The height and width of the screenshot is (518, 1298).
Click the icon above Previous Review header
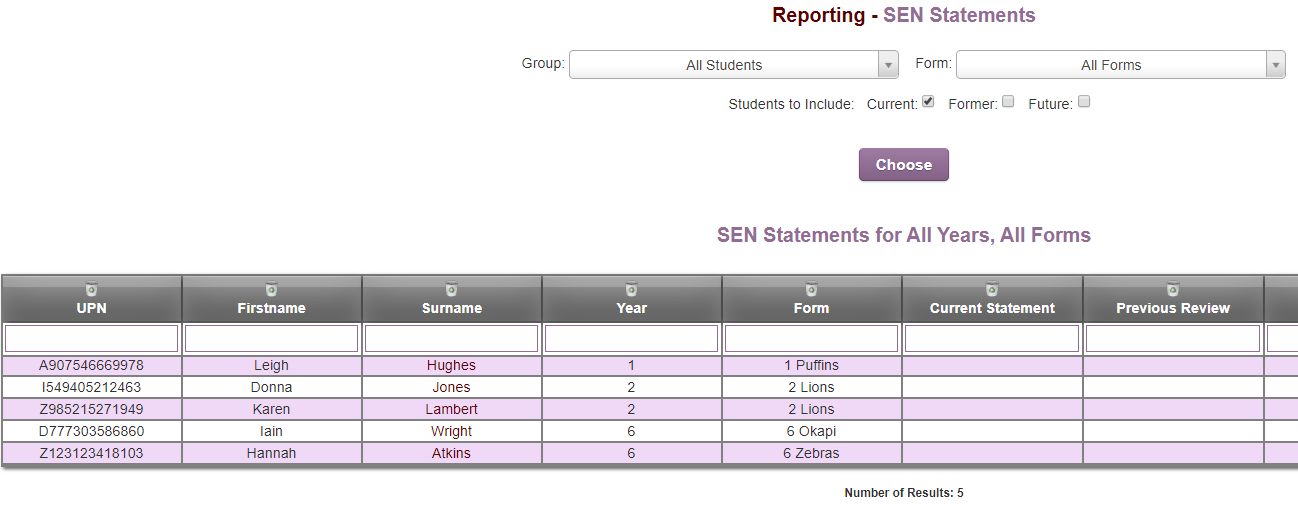click(x=1173, y=289)
